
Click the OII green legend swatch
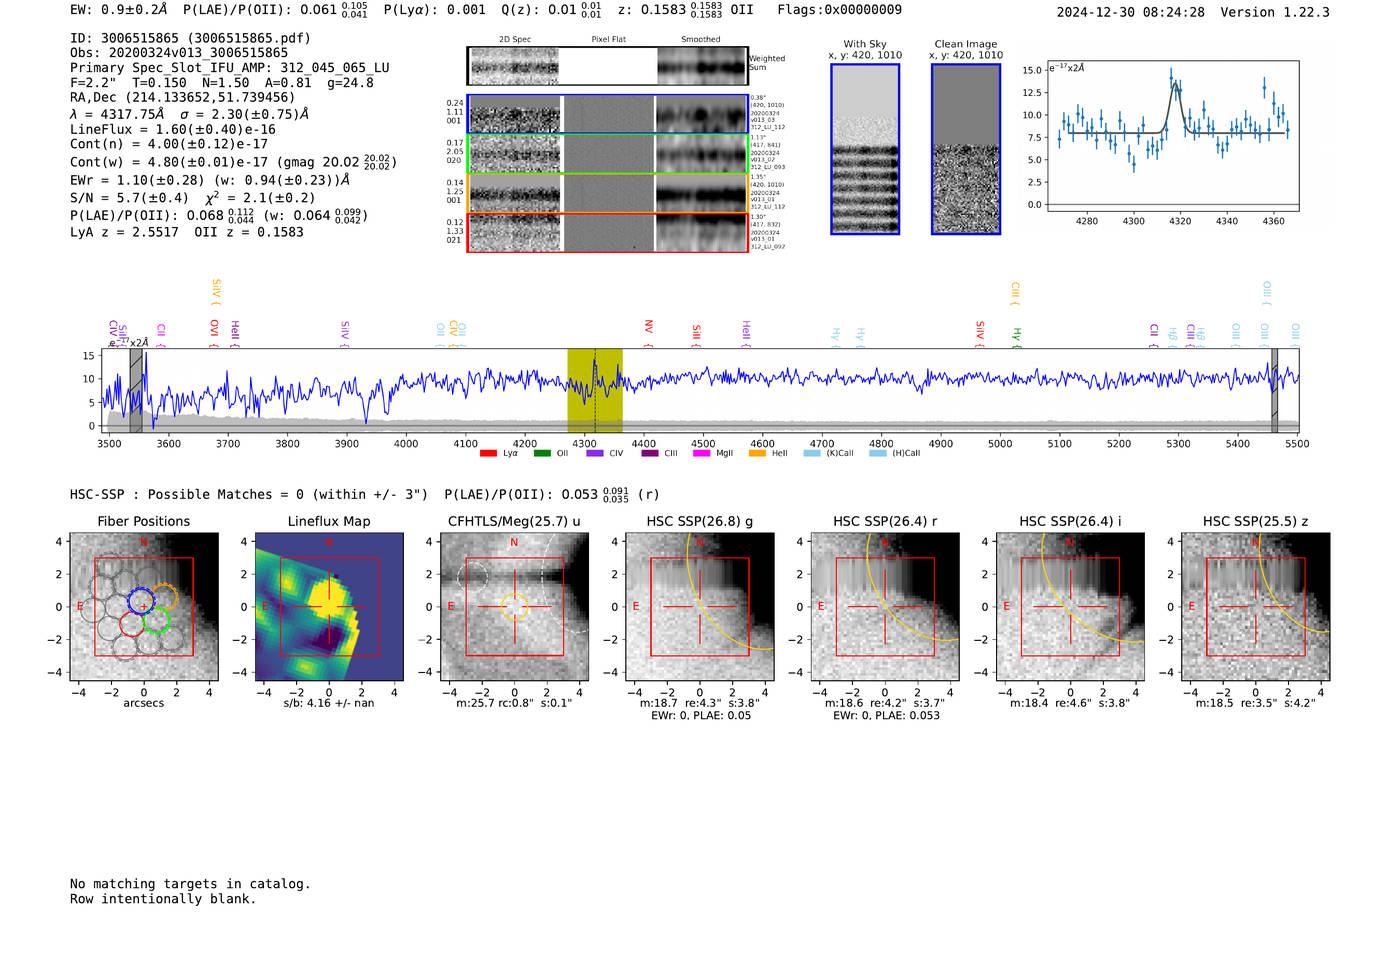click(x=542, y=454)
